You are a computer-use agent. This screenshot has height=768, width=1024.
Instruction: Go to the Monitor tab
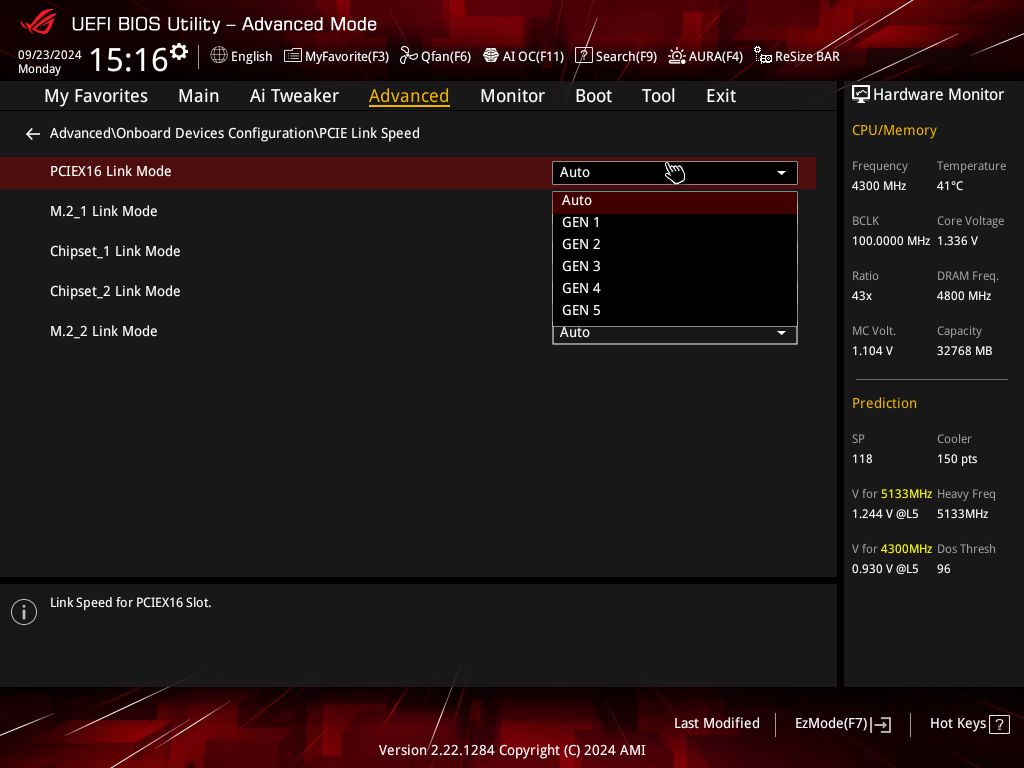click(x=512, y=96)
